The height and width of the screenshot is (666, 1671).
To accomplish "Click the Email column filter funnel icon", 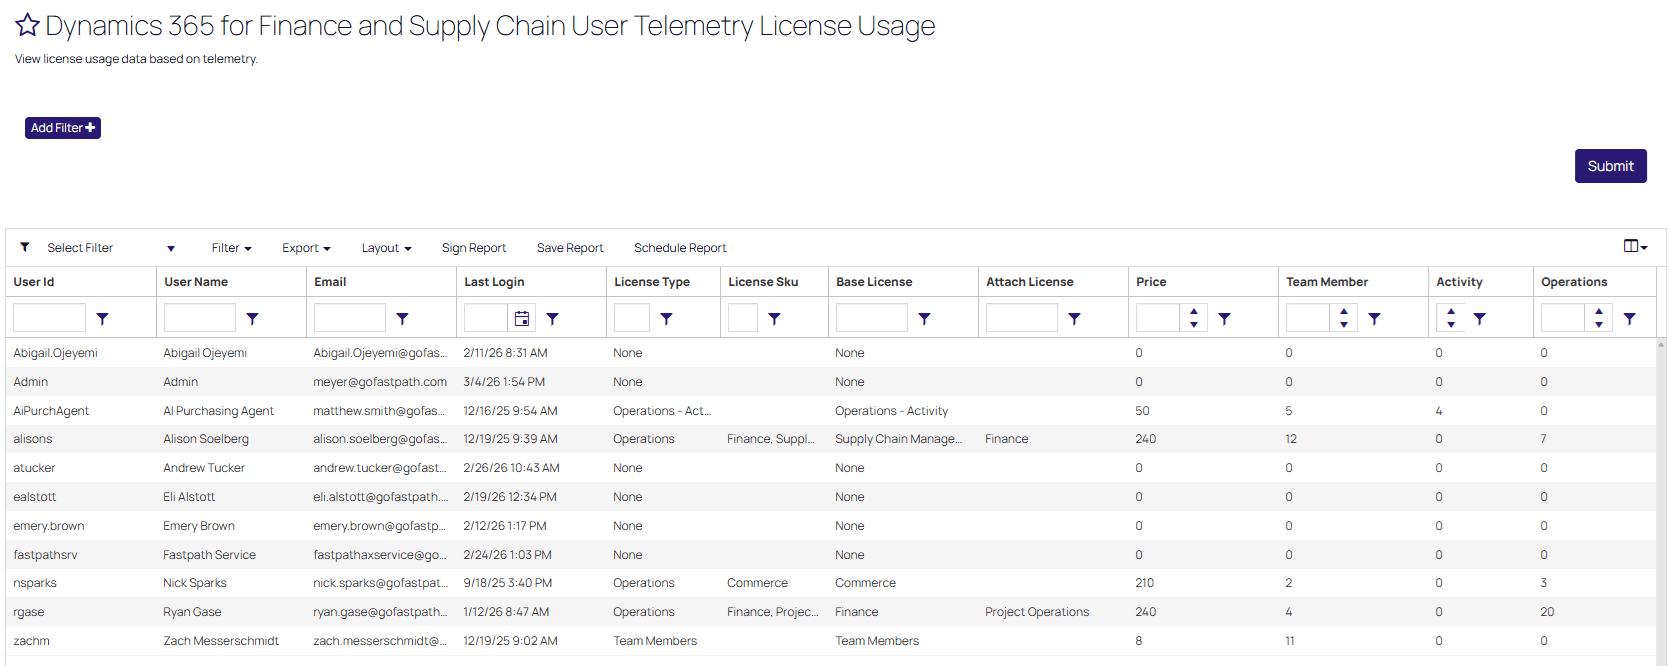I will (402, 319).
